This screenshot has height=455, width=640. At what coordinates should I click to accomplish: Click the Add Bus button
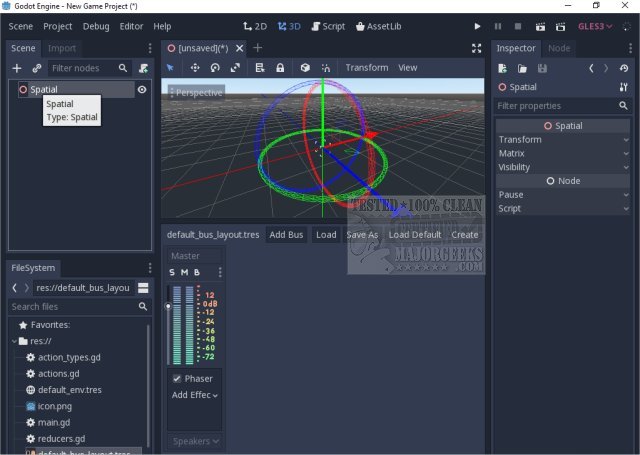(286, 235)
